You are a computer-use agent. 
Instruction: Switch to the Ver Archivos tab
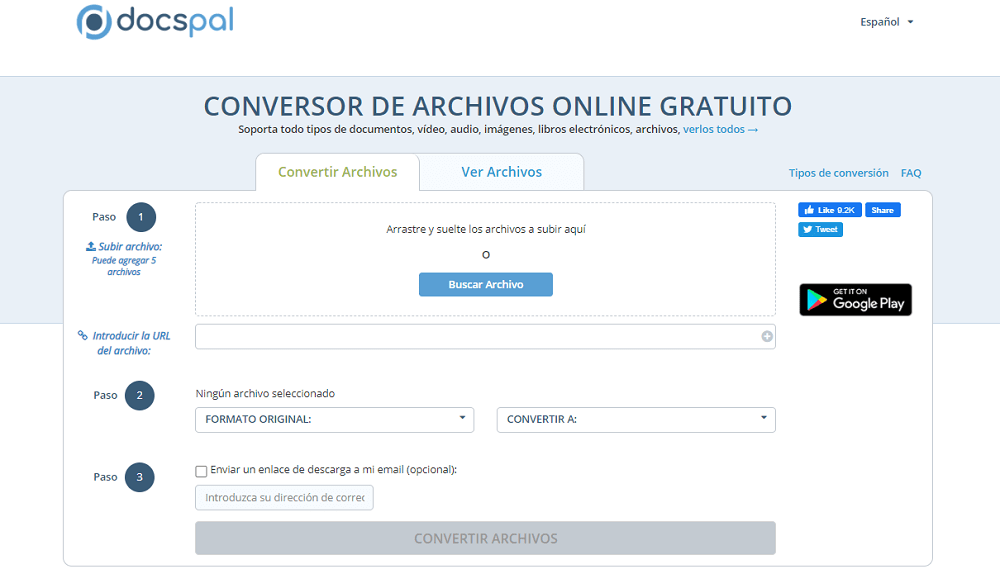tap(501, 172)
